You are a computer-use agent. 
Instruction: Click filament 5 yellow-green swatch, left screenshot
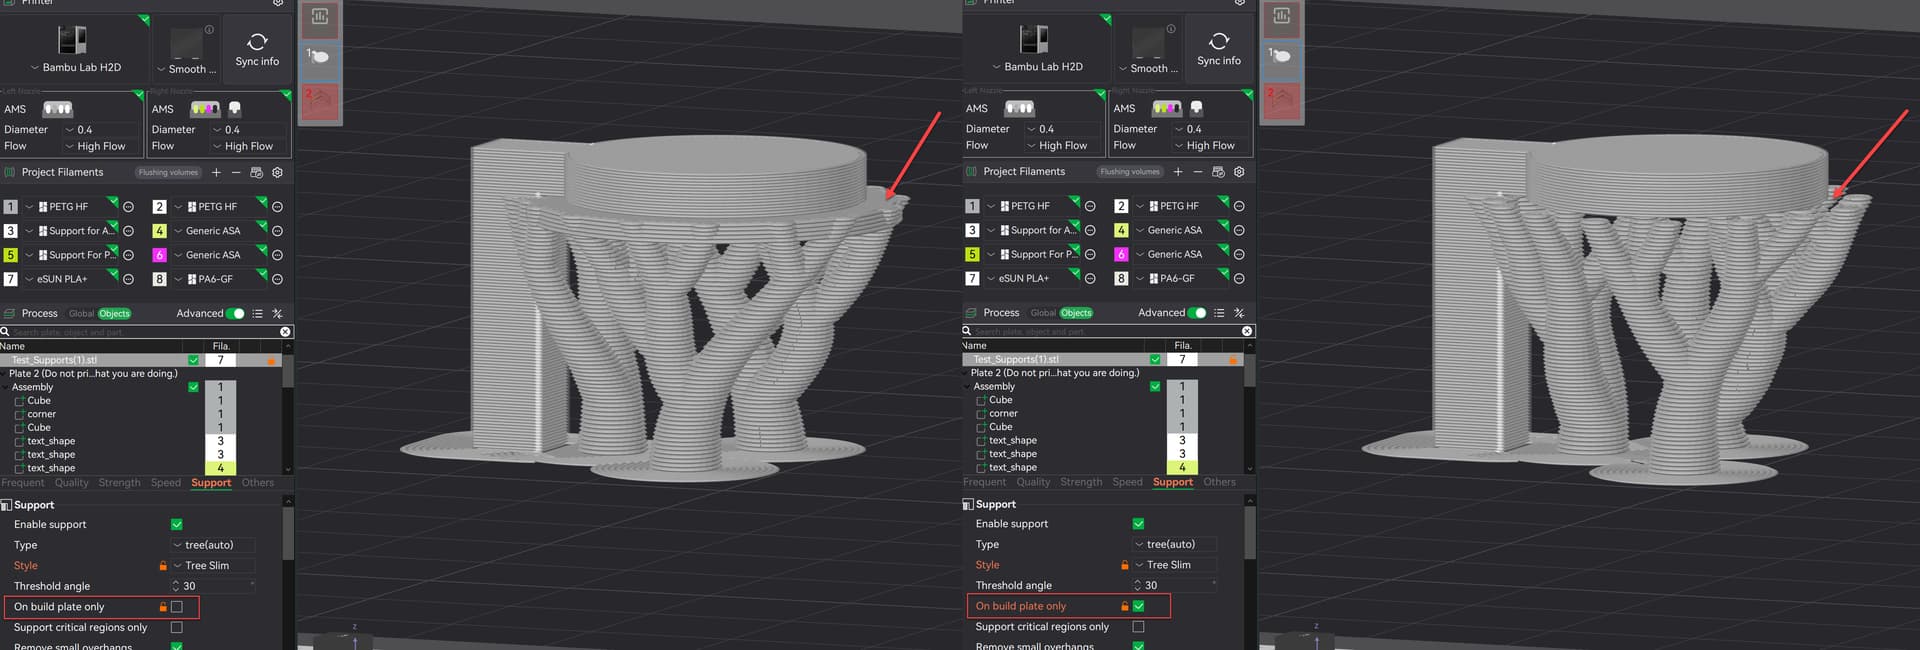click(x=11, y=255)
